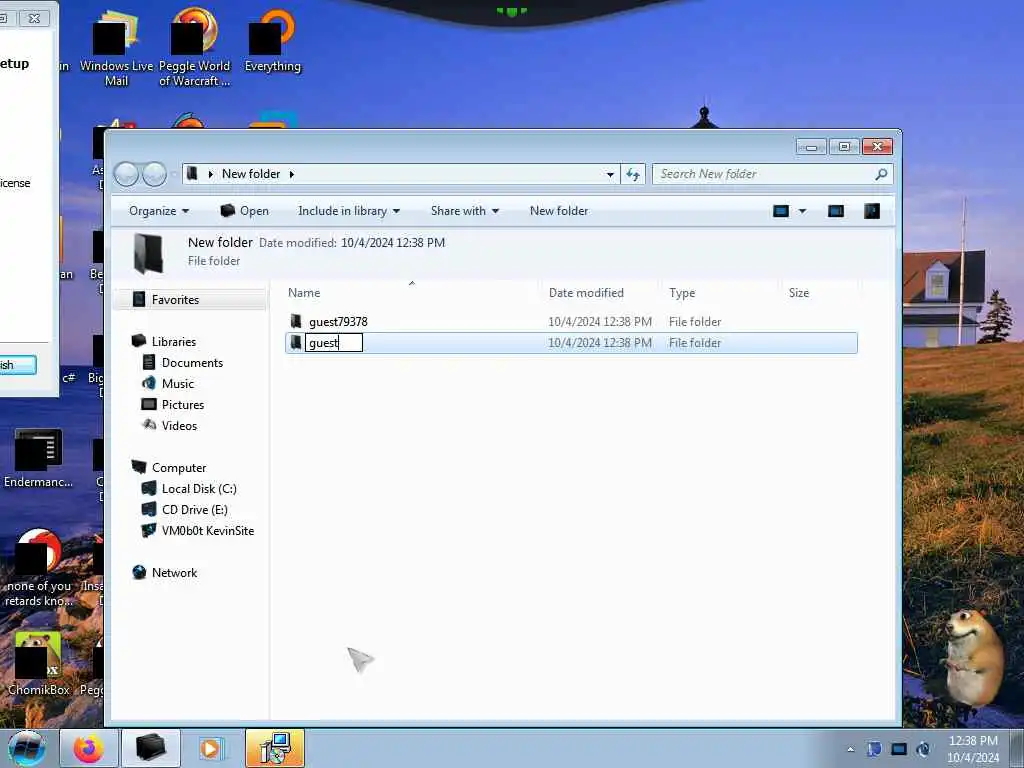
Task: Open the ChomikBox desktop icon
Action: (x=38, y=664)
